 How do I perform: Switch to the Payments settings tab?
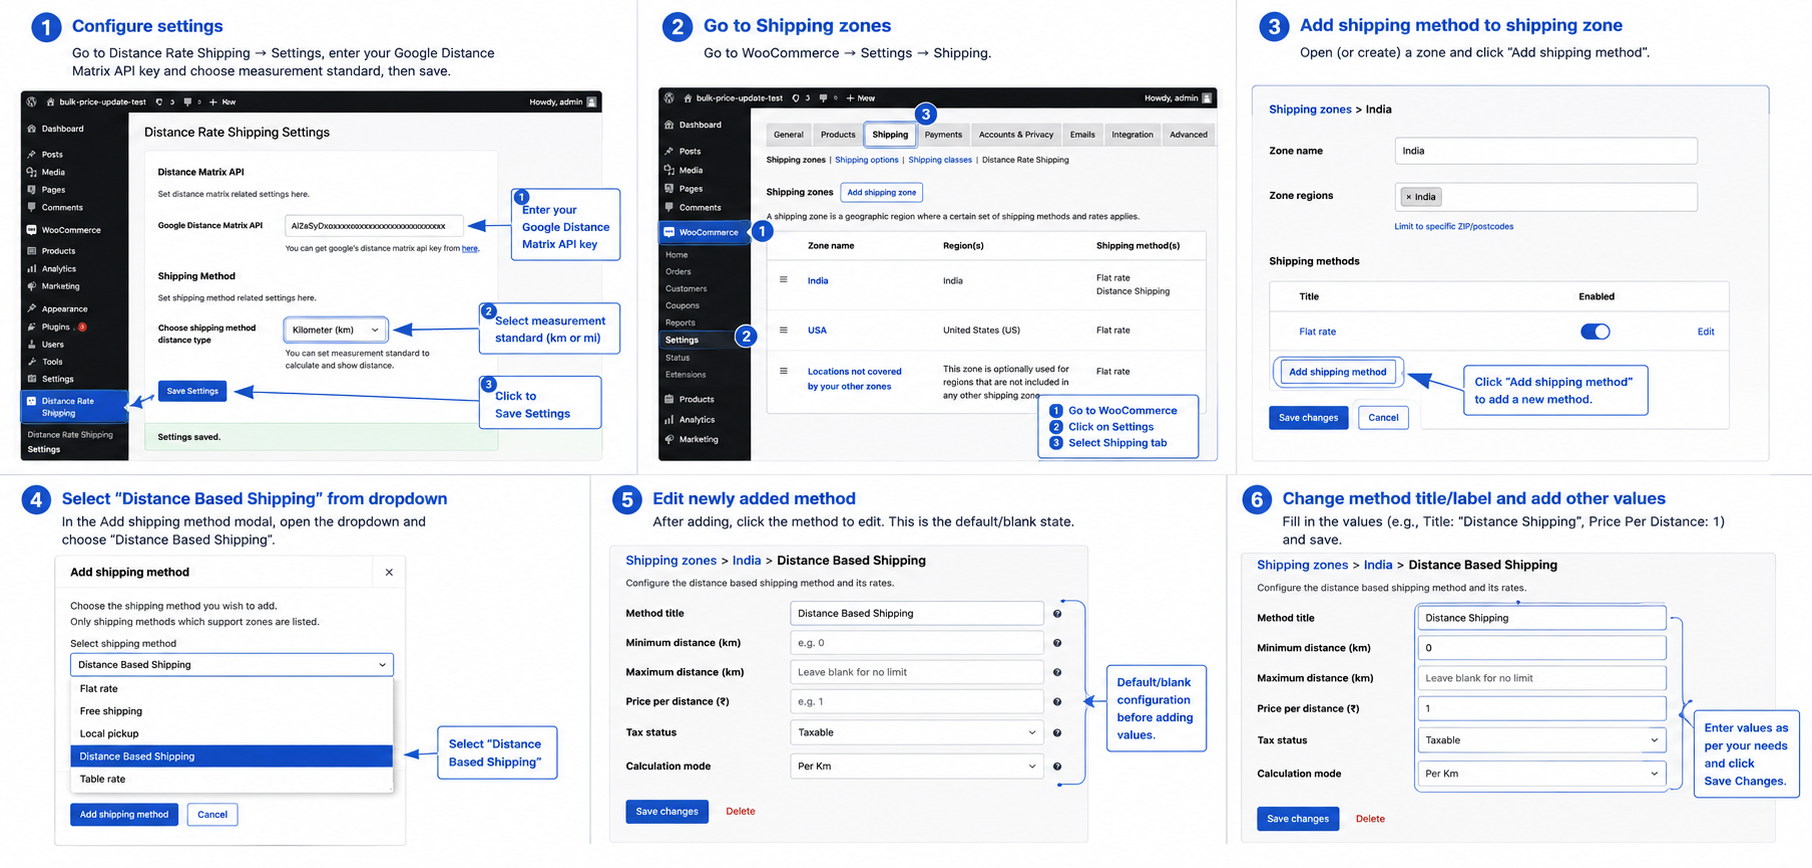click(x=943, y=135)
